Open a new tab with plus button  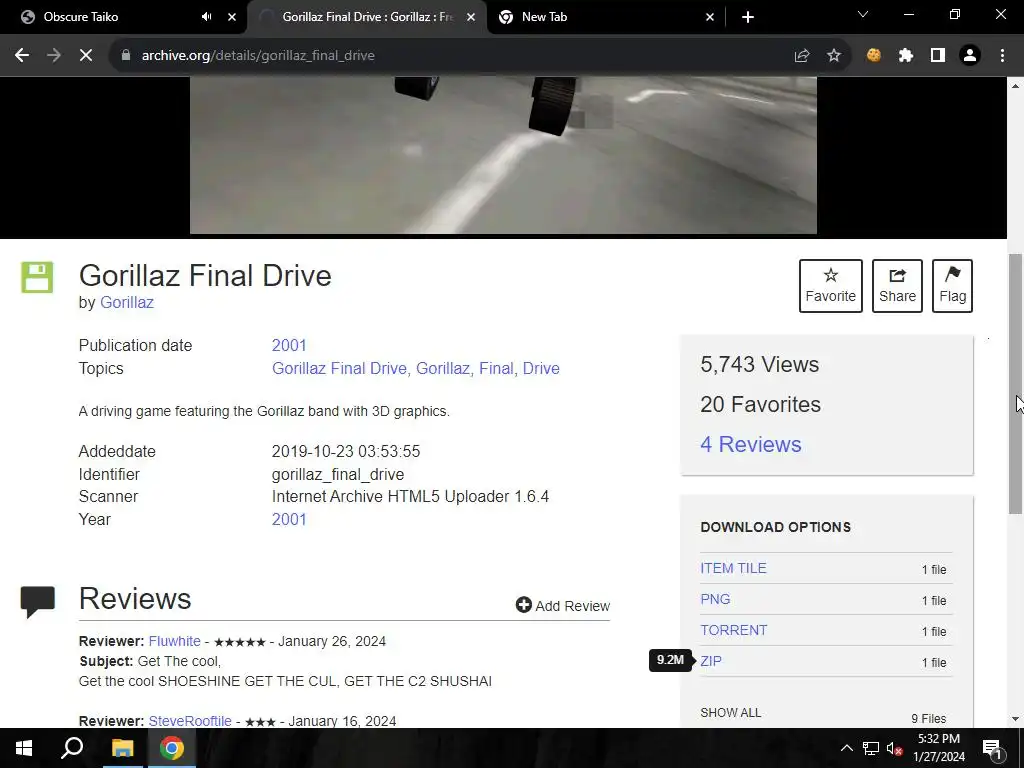(x=748, y=17)
